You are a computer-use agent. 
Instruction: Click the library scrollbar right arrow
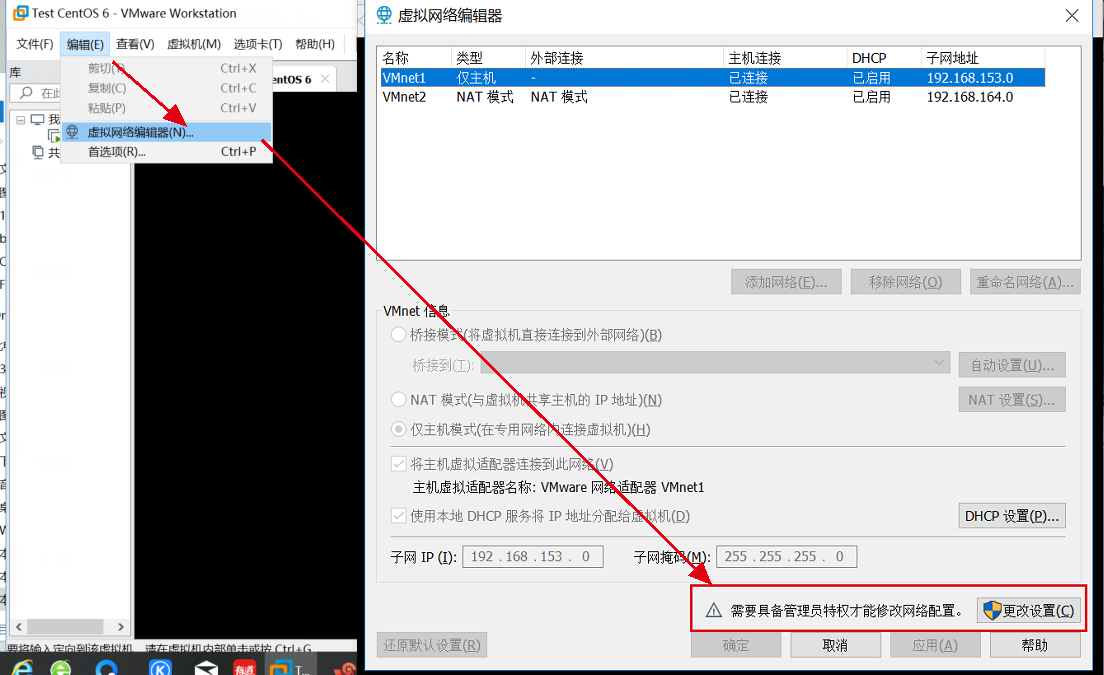tap(120, 626)
